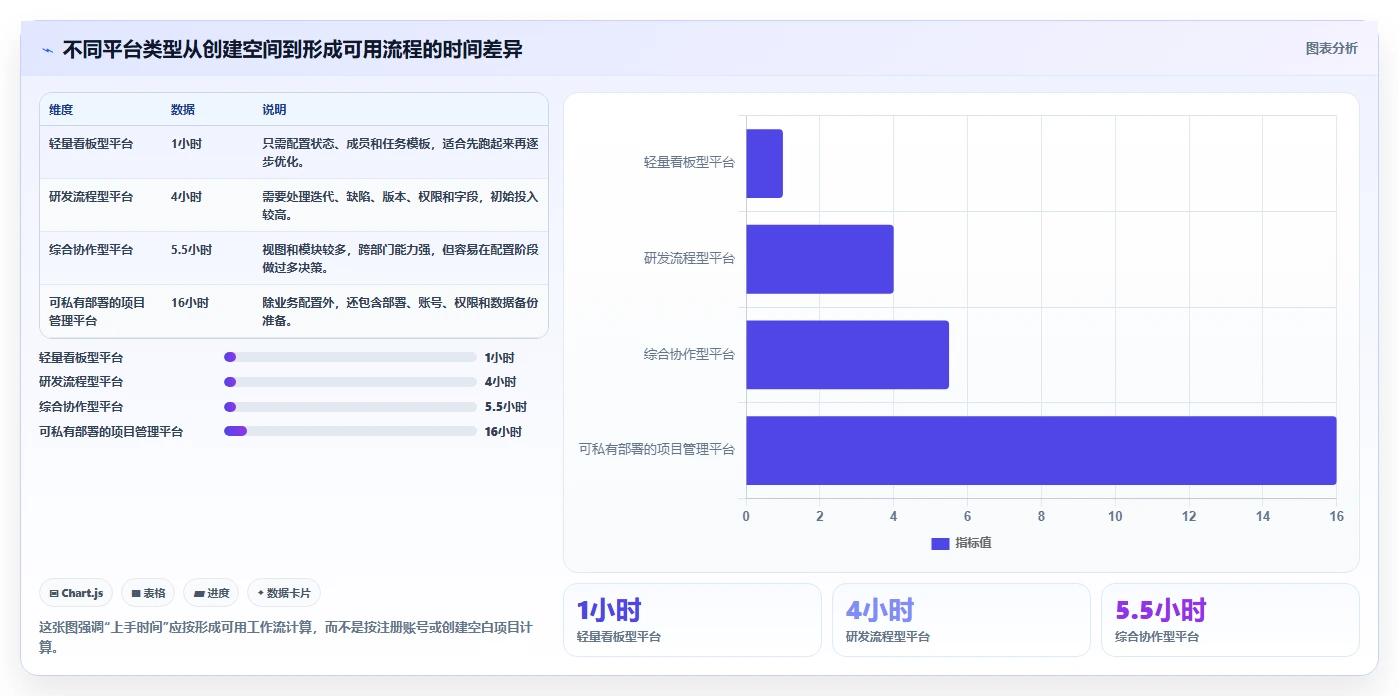Click the page title 不同平台类型从创建空间到形成可用流程的时间差异
1399x696 pixels.
pyautogui.click(x=292, y=50)
